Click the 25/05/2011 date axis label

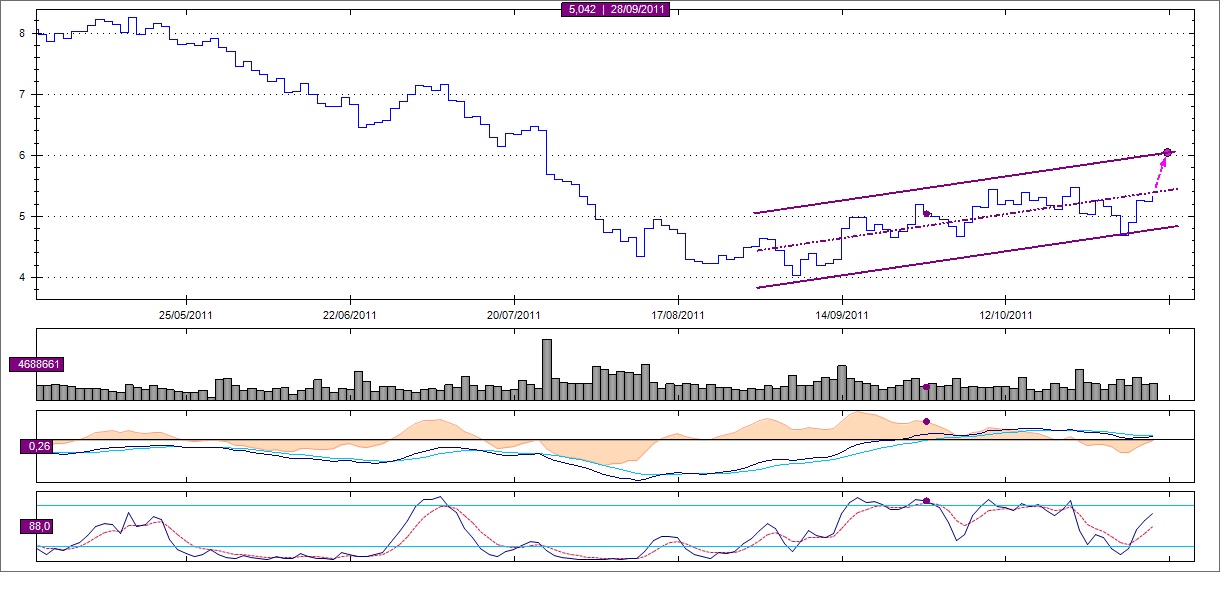click(187, 314)
